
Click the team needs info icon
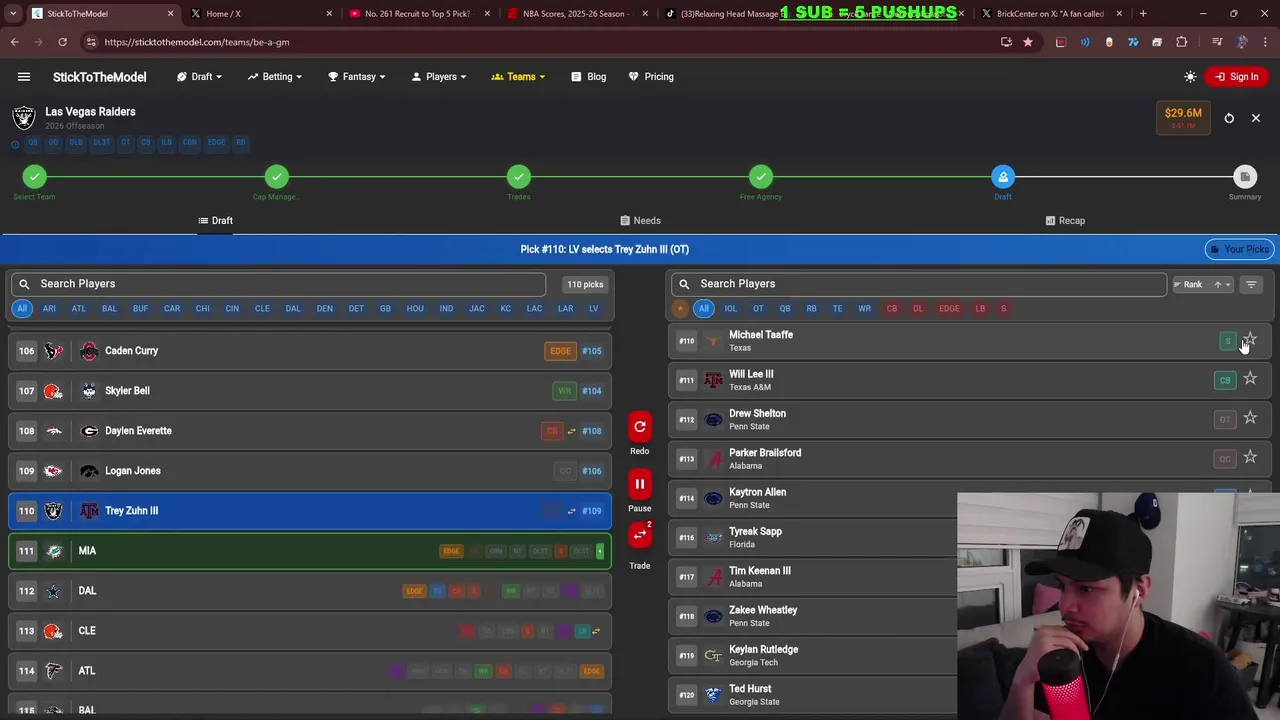pyautogui.click(x=15, y=144)
